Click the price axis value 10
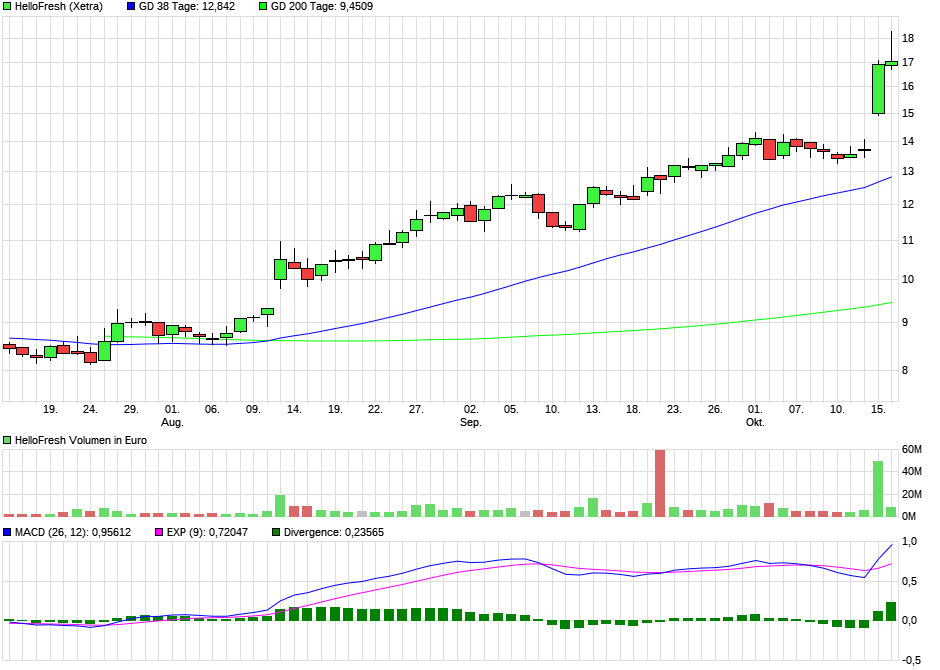The width and height of the screenshot is (940, 670). 908,279
